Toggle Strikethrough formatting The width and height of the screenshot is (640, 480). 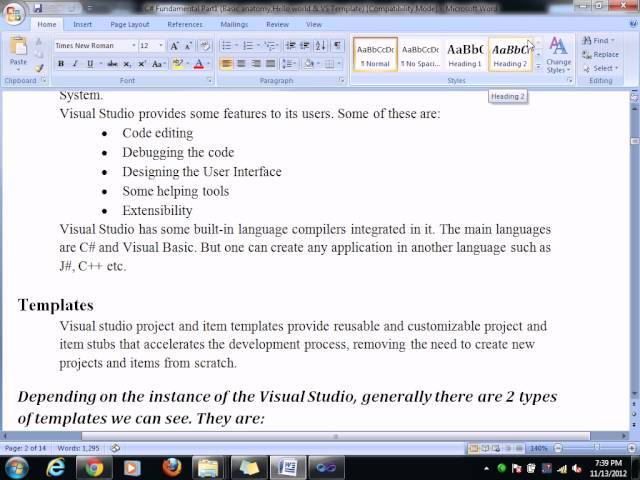(112, 64)
